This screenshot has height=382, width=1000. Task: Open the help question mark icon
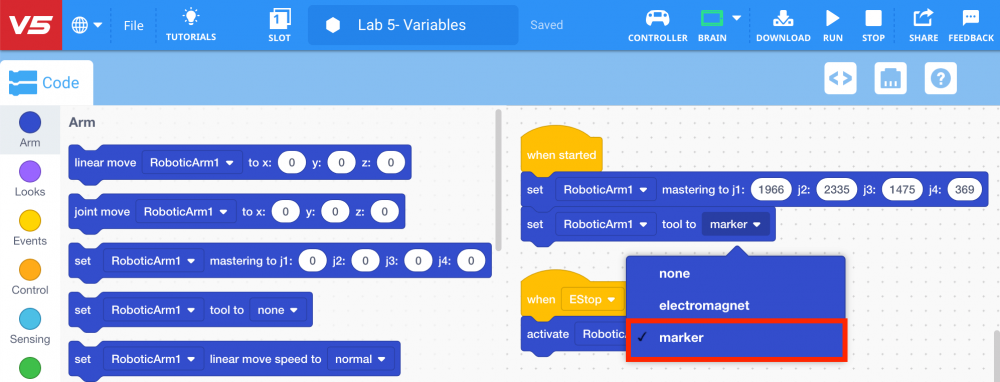coord(941,78)
